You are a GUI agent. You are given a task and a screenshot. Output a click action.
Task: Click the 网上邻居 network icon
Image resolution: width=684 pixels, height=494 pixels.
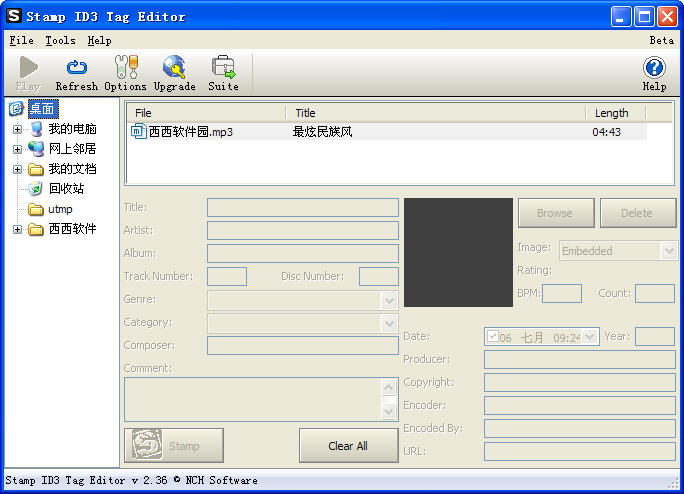click(x=36, y=149)
